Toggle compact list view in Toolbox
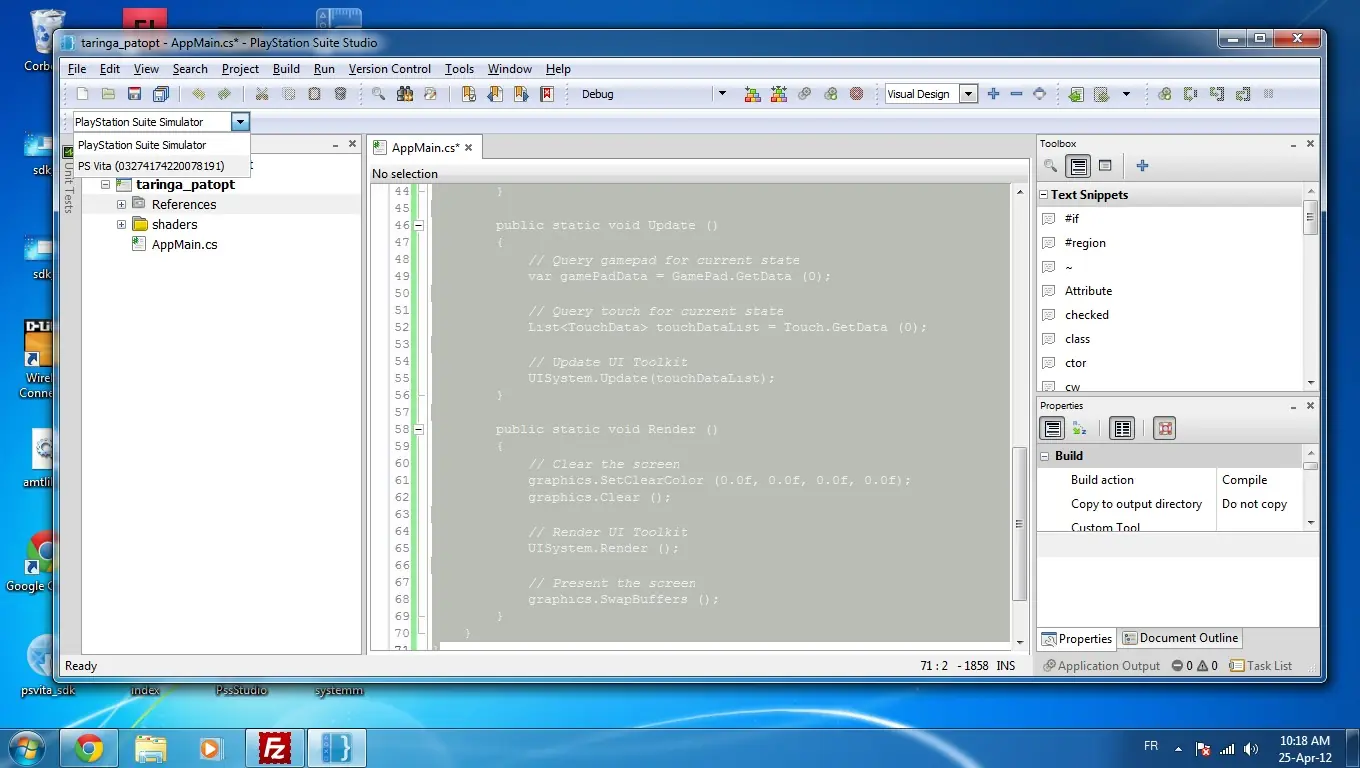 point(1105,166)
